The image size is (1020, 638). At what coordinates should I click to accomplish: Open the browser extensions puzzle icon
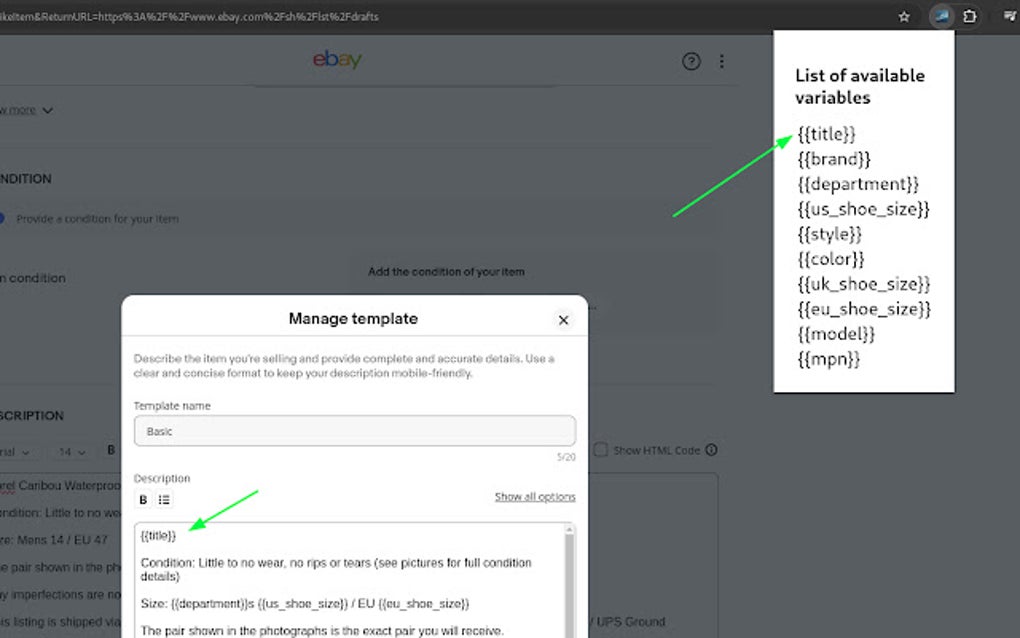[x=969, y=17]
